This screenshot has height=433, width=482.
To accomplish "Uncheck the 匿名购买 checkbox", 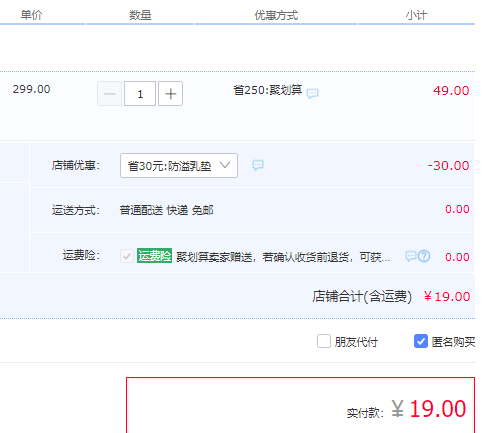I will (421, 341).
